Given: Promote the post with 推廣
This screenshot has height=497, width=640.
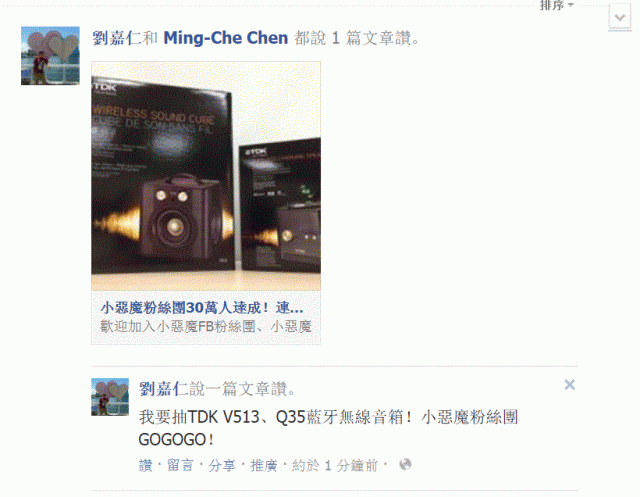Looking at the screenshot, I should 263,466.
